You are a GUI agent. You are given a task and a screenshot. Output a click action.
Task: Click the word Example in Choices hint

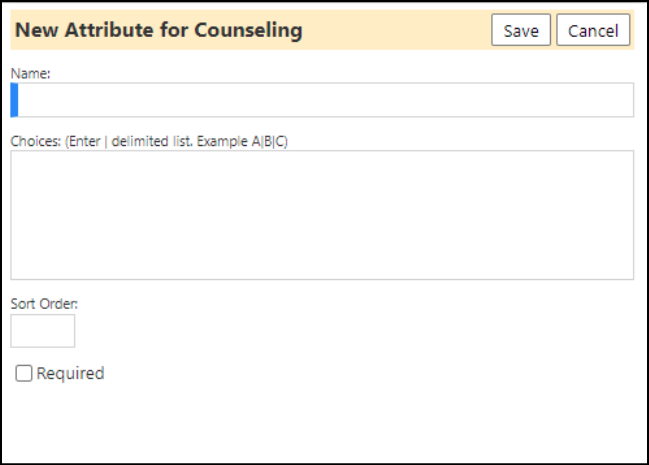pyautogui.click(x=222, y=141)
